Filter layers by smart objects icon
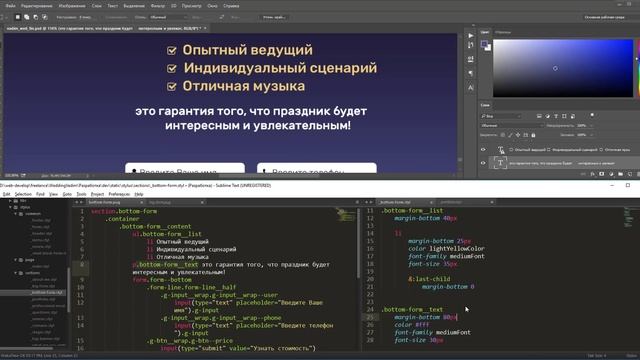 click(x=572, y=116)
